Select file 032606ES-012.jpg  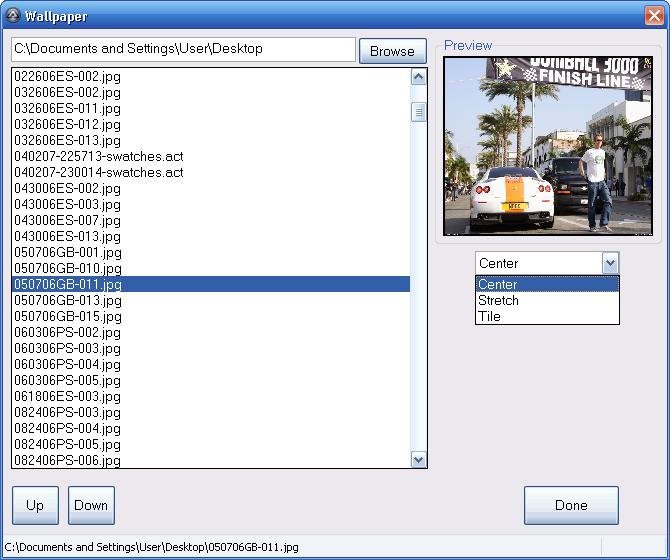coord(211,125)
